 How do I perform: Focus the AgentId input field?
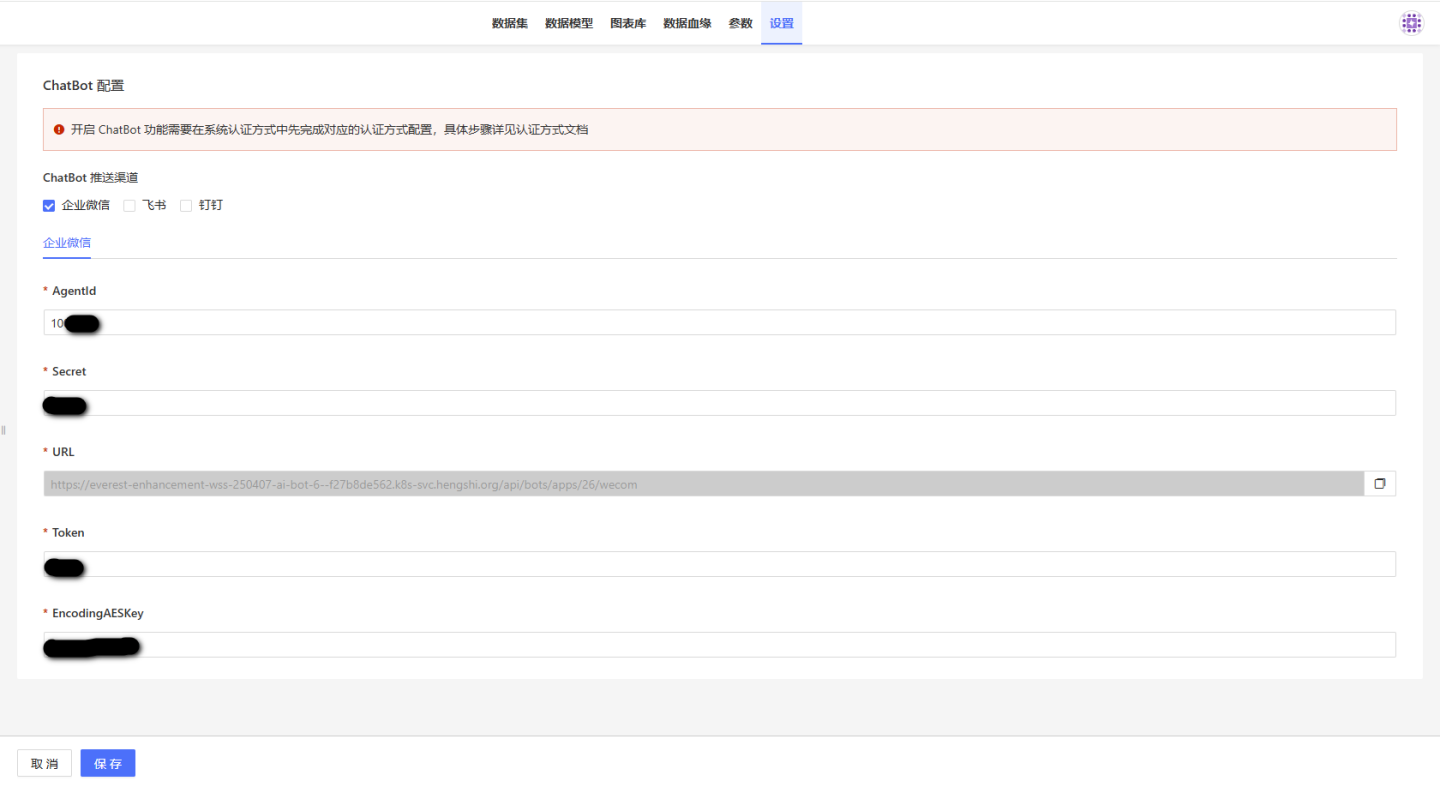[x=719, y=322]
